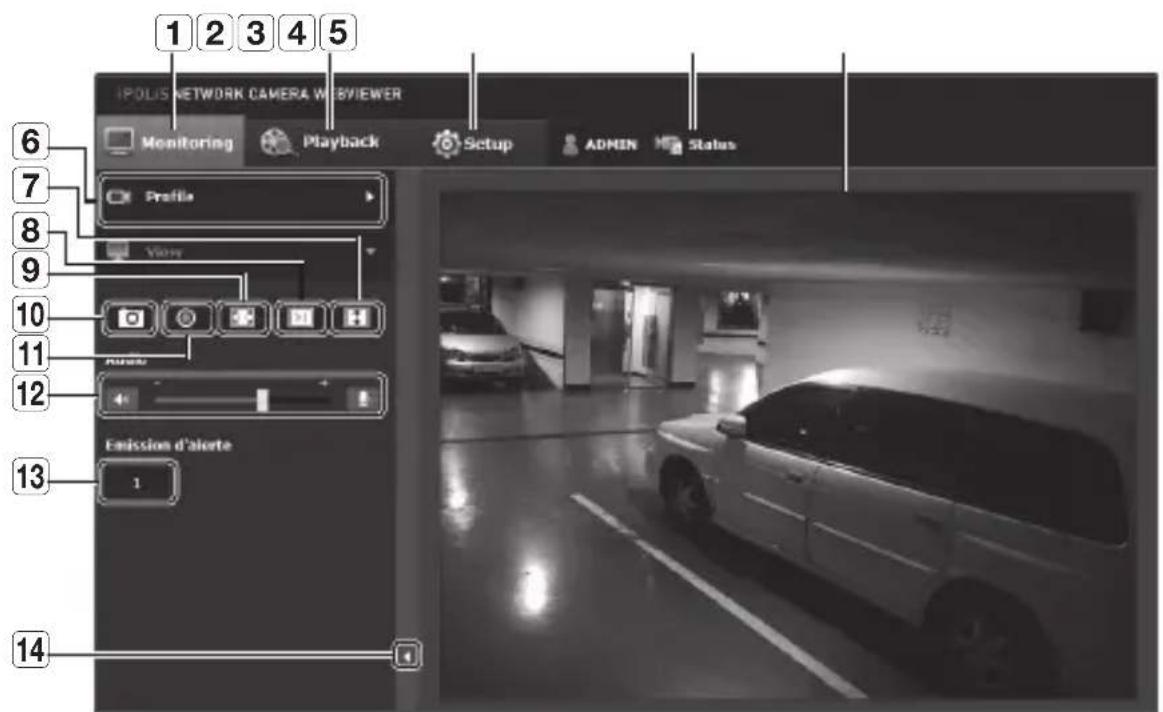Collapse the View section arrow
Viewport: 1163px width, 712px height.
click(x=370, y=250)
